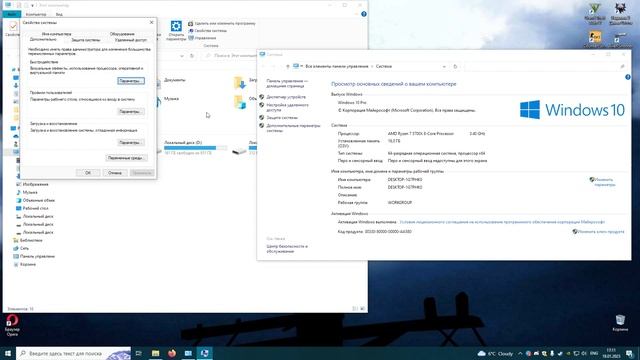Expand System window address bar dropdown

[444, 66]
